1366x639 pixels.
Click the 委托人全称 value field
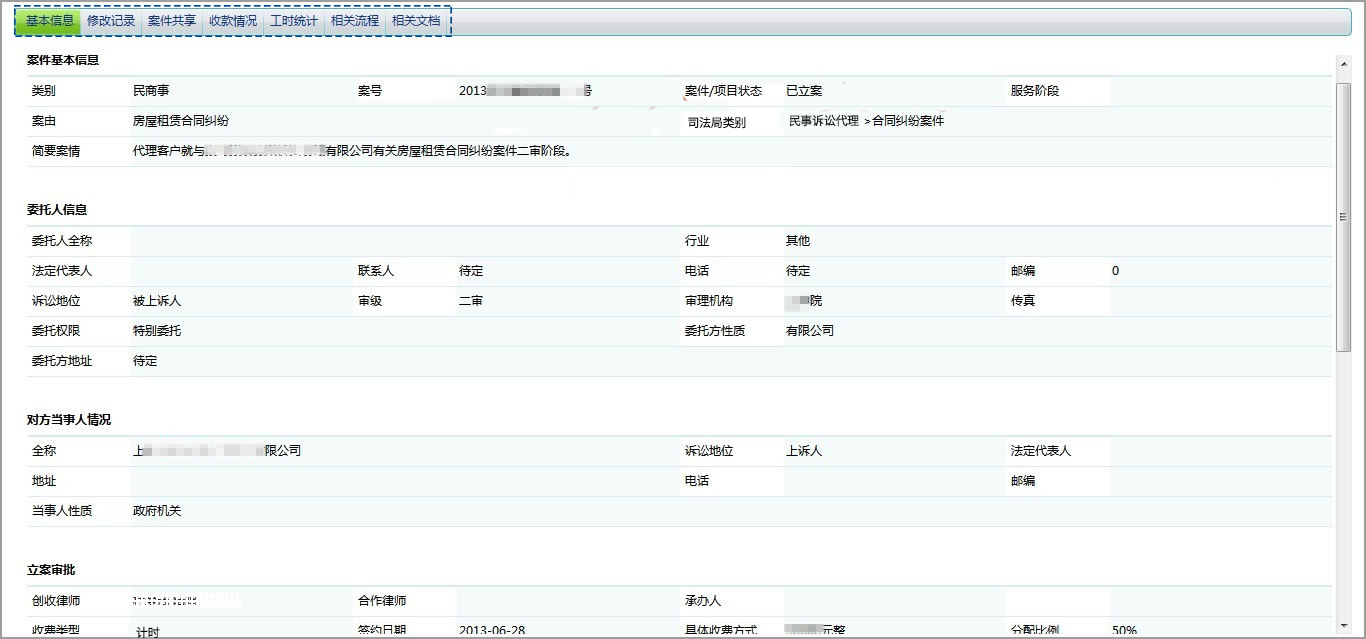pos(400,241)
